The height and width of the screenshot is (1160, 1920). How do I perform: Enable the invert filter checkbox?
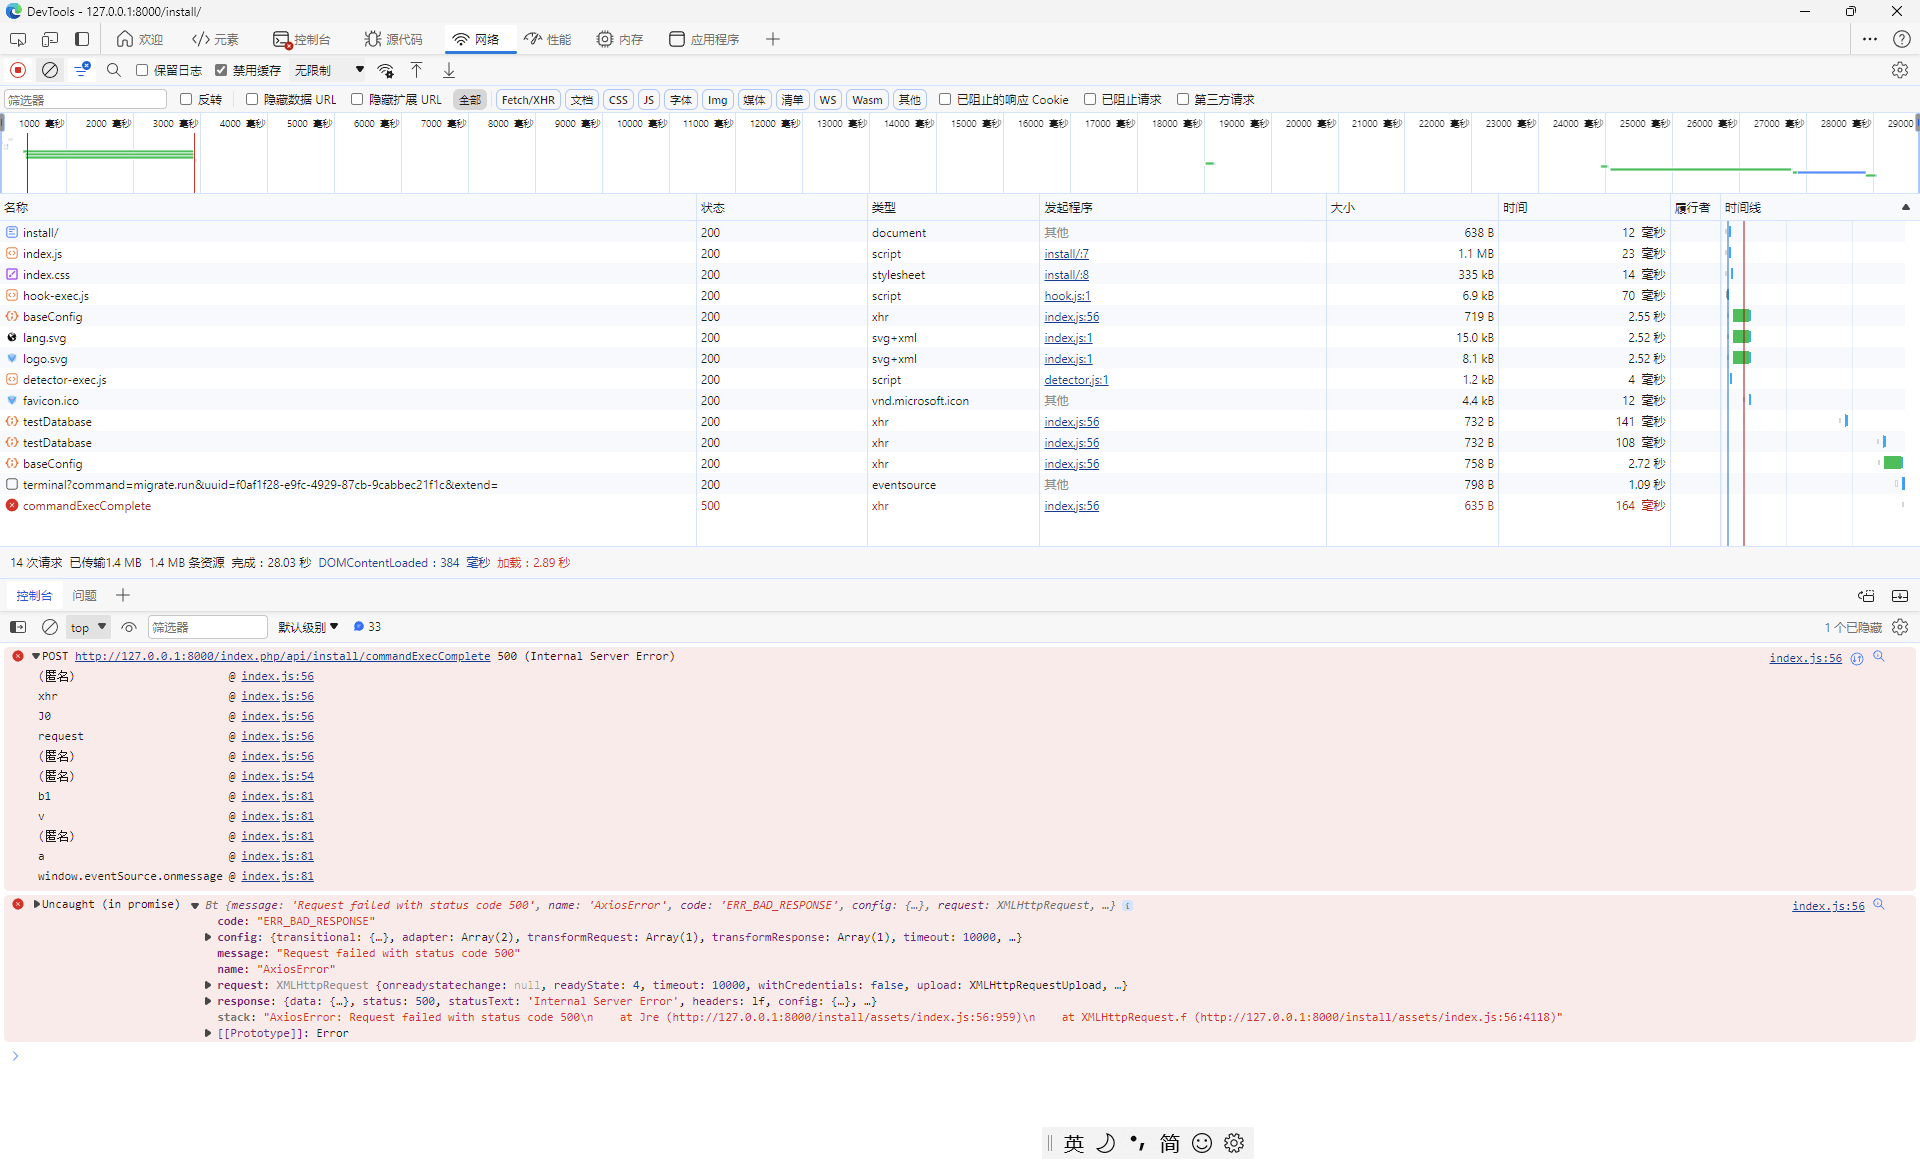(x=186, y=99)
